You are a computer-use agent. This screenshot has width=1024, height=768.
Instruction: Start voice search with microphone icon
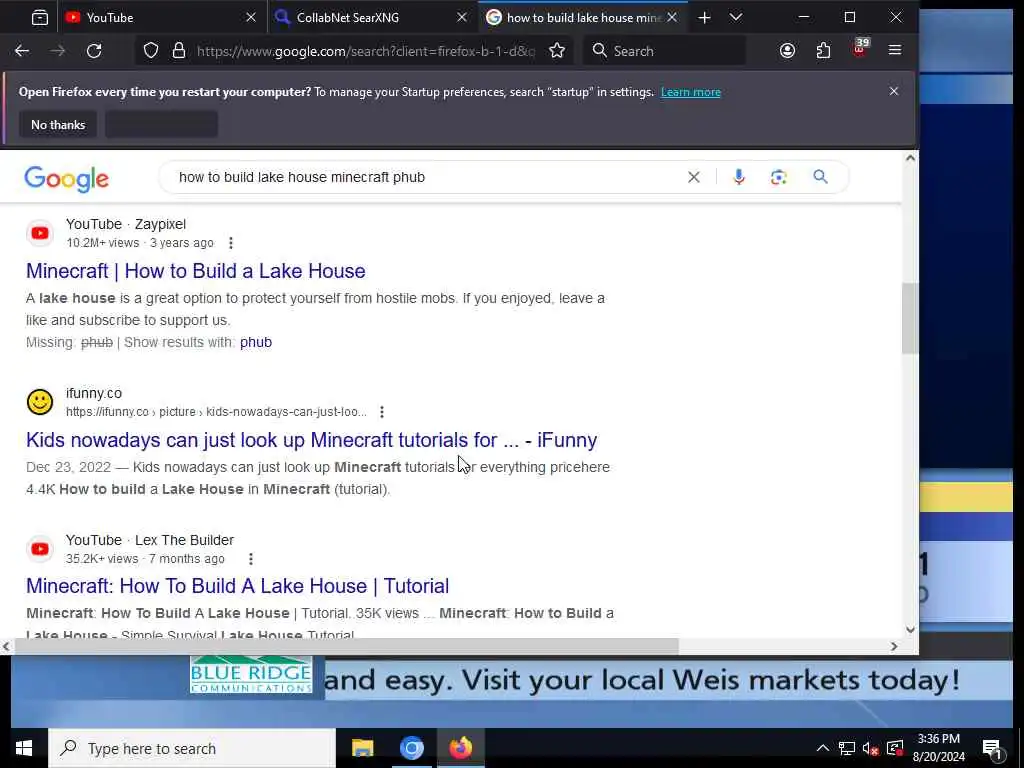[739, 177]
